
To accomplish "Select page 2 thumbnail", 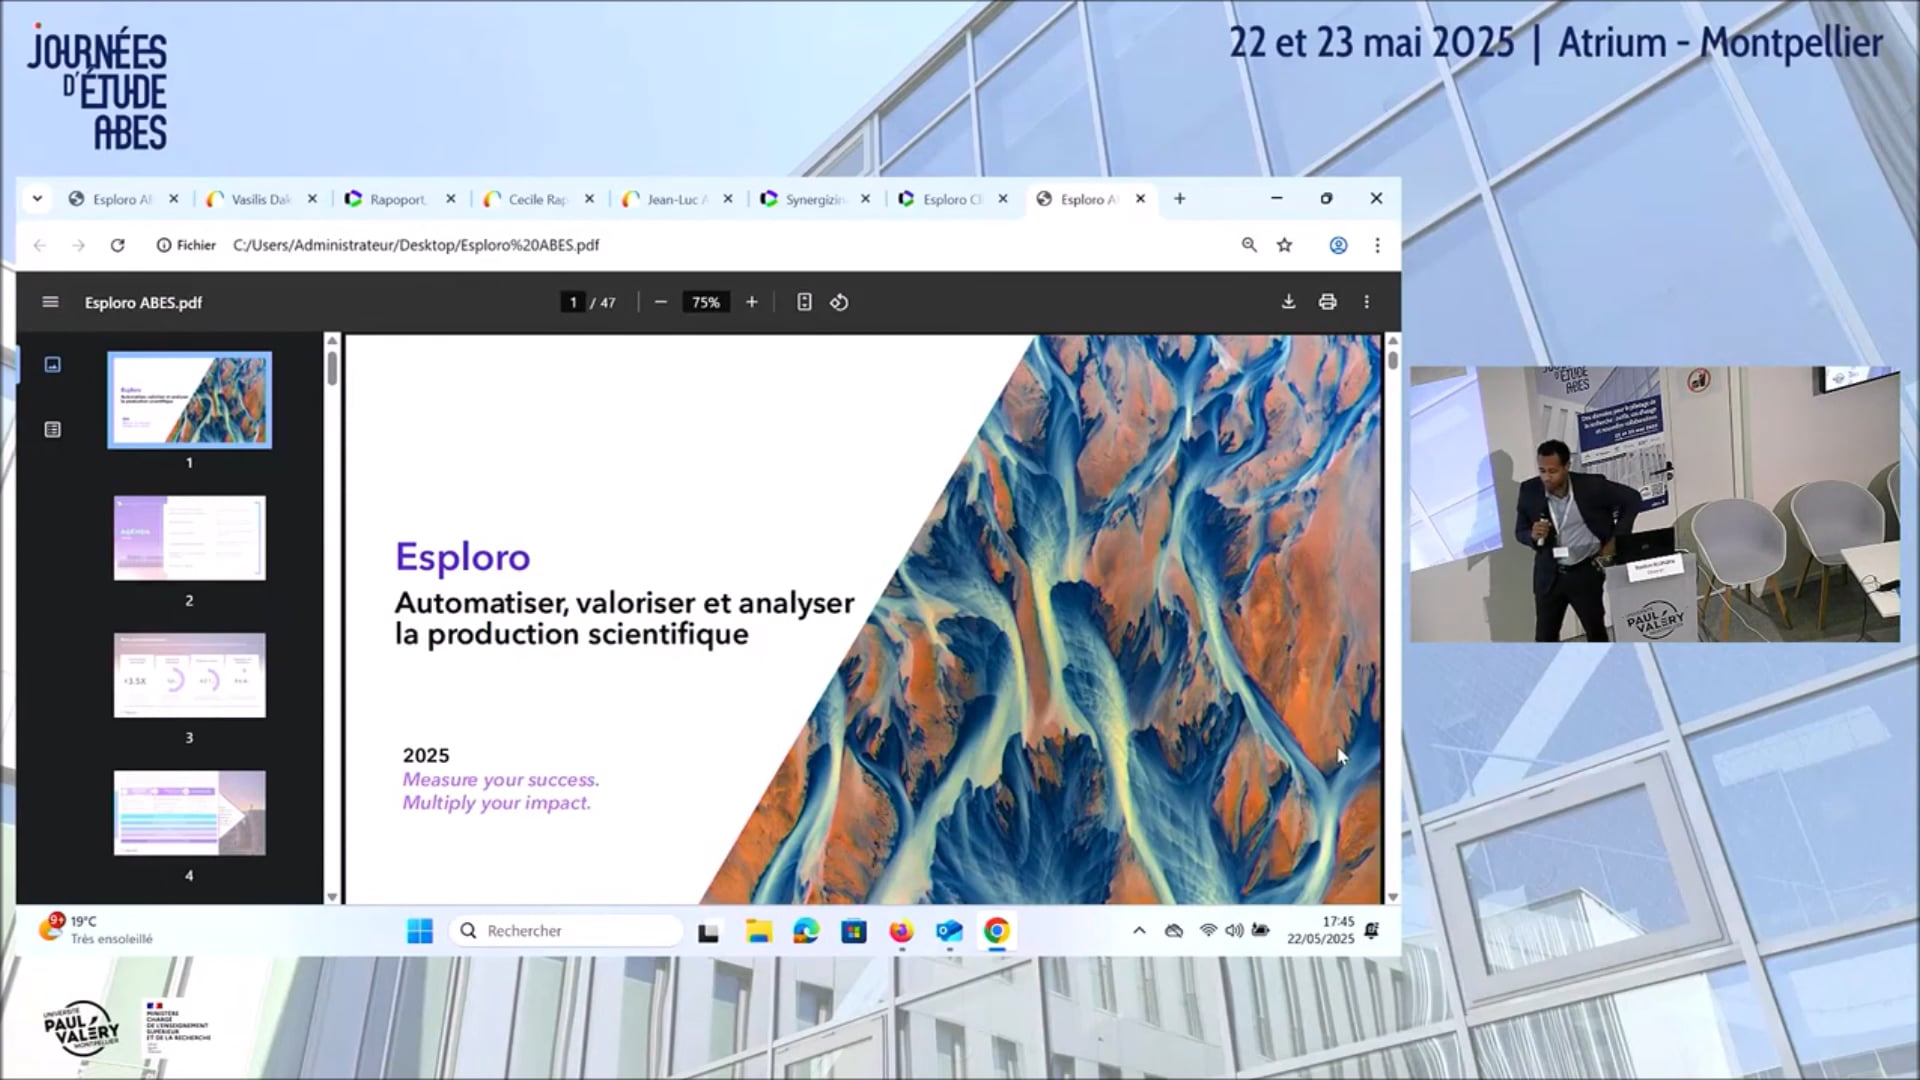I will tap(189, 538).
